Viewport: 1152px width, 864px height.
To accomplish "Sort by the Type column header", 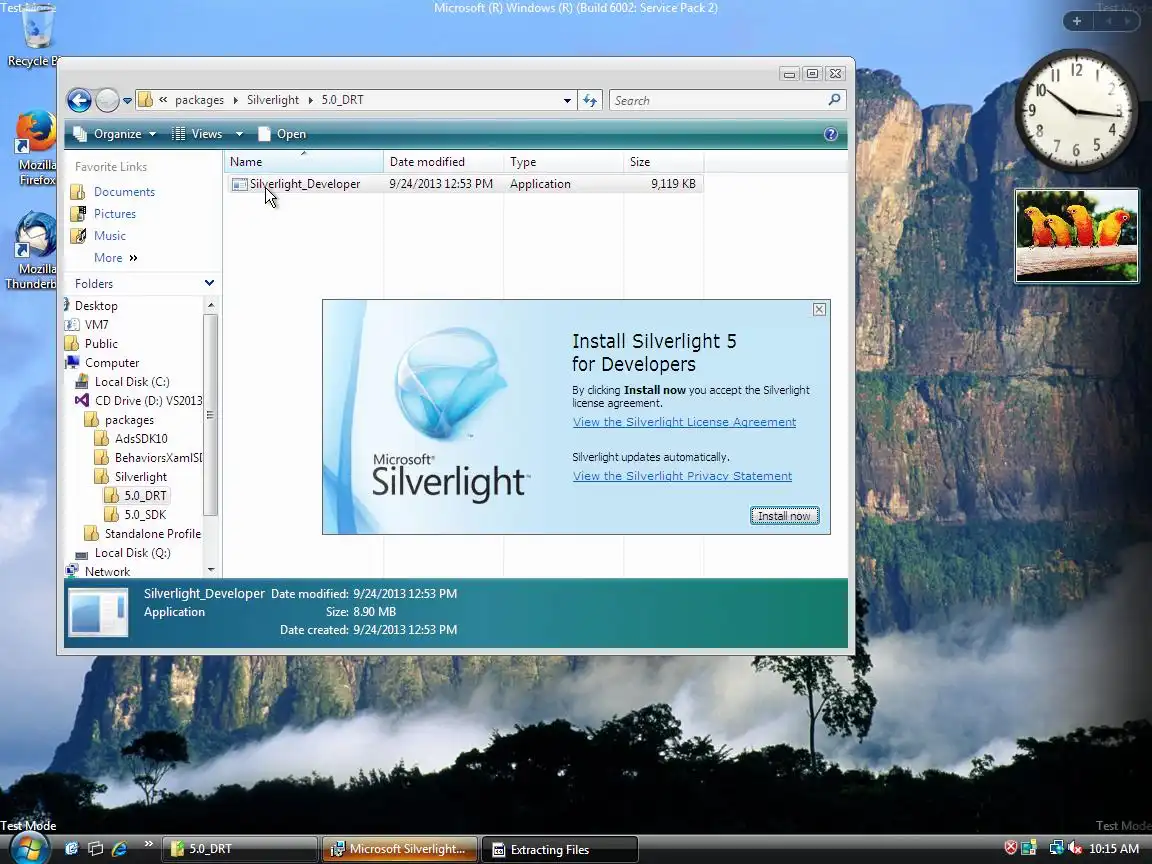I will 564,162.
